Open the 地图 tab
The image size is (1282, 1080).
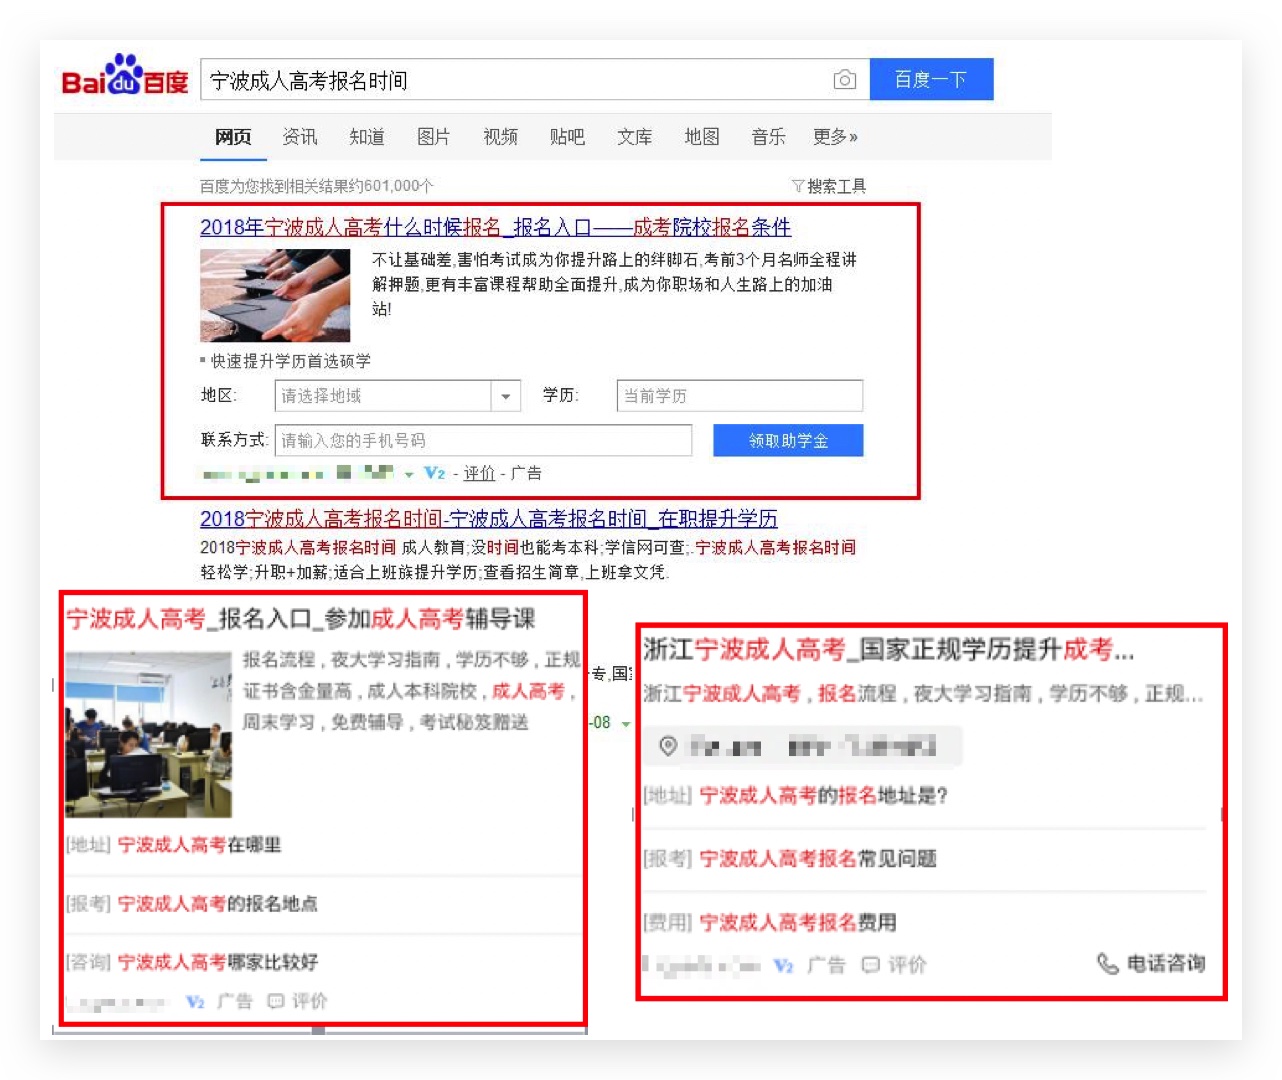[x=701, y=137]
